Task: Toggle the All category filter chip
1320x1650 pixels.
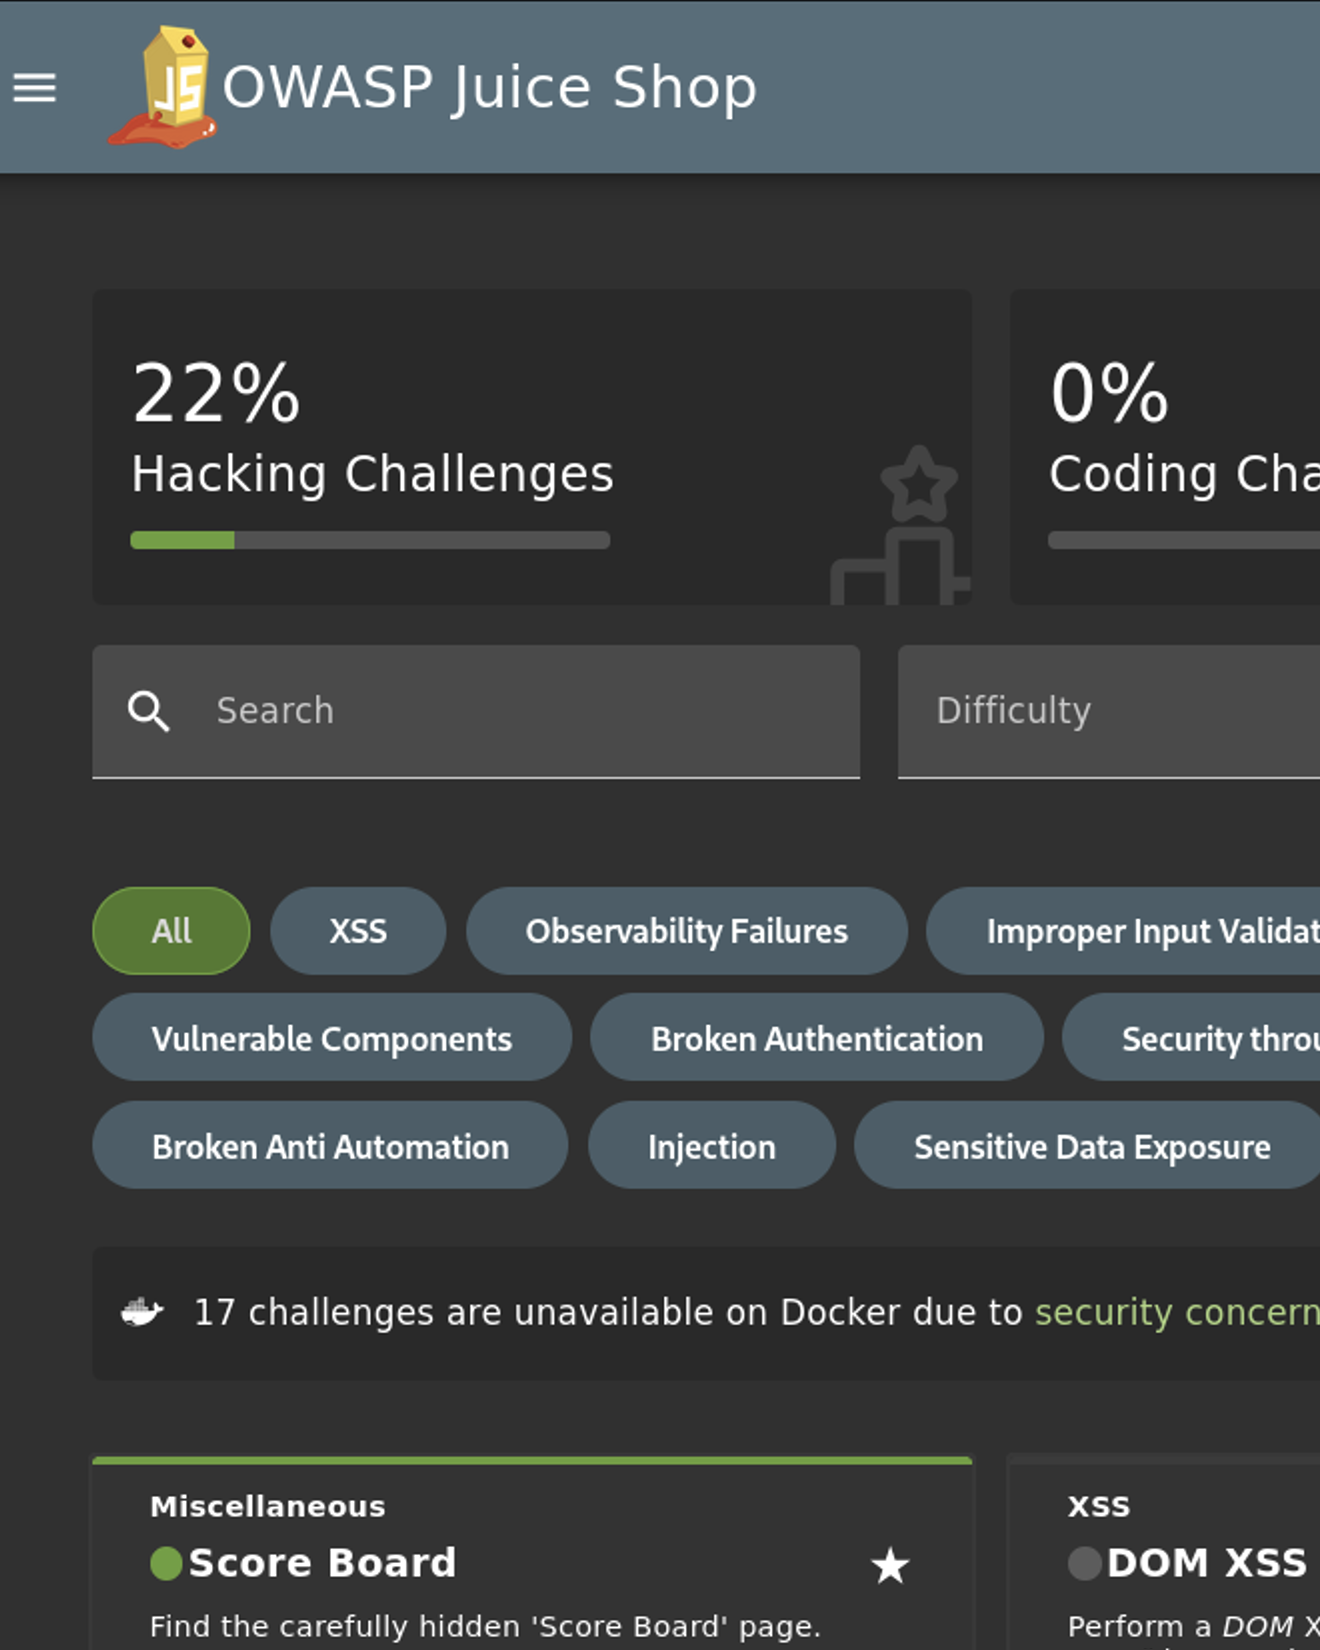Action: [x=171, y=931]
